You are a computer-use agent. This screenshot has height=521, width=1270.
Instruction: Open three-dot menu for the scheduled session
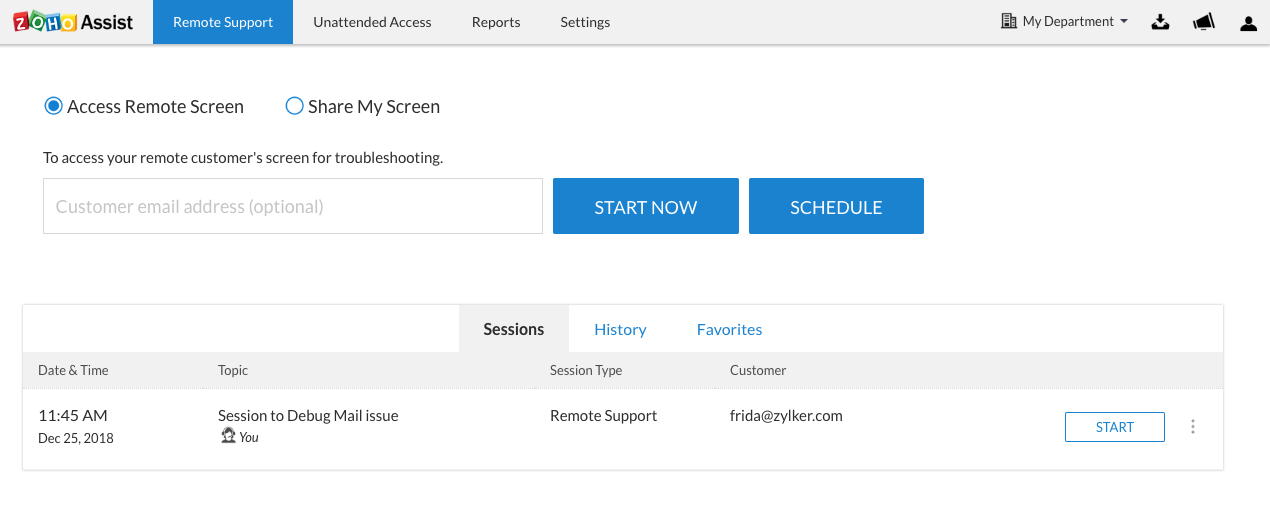tap(1192, 427)
